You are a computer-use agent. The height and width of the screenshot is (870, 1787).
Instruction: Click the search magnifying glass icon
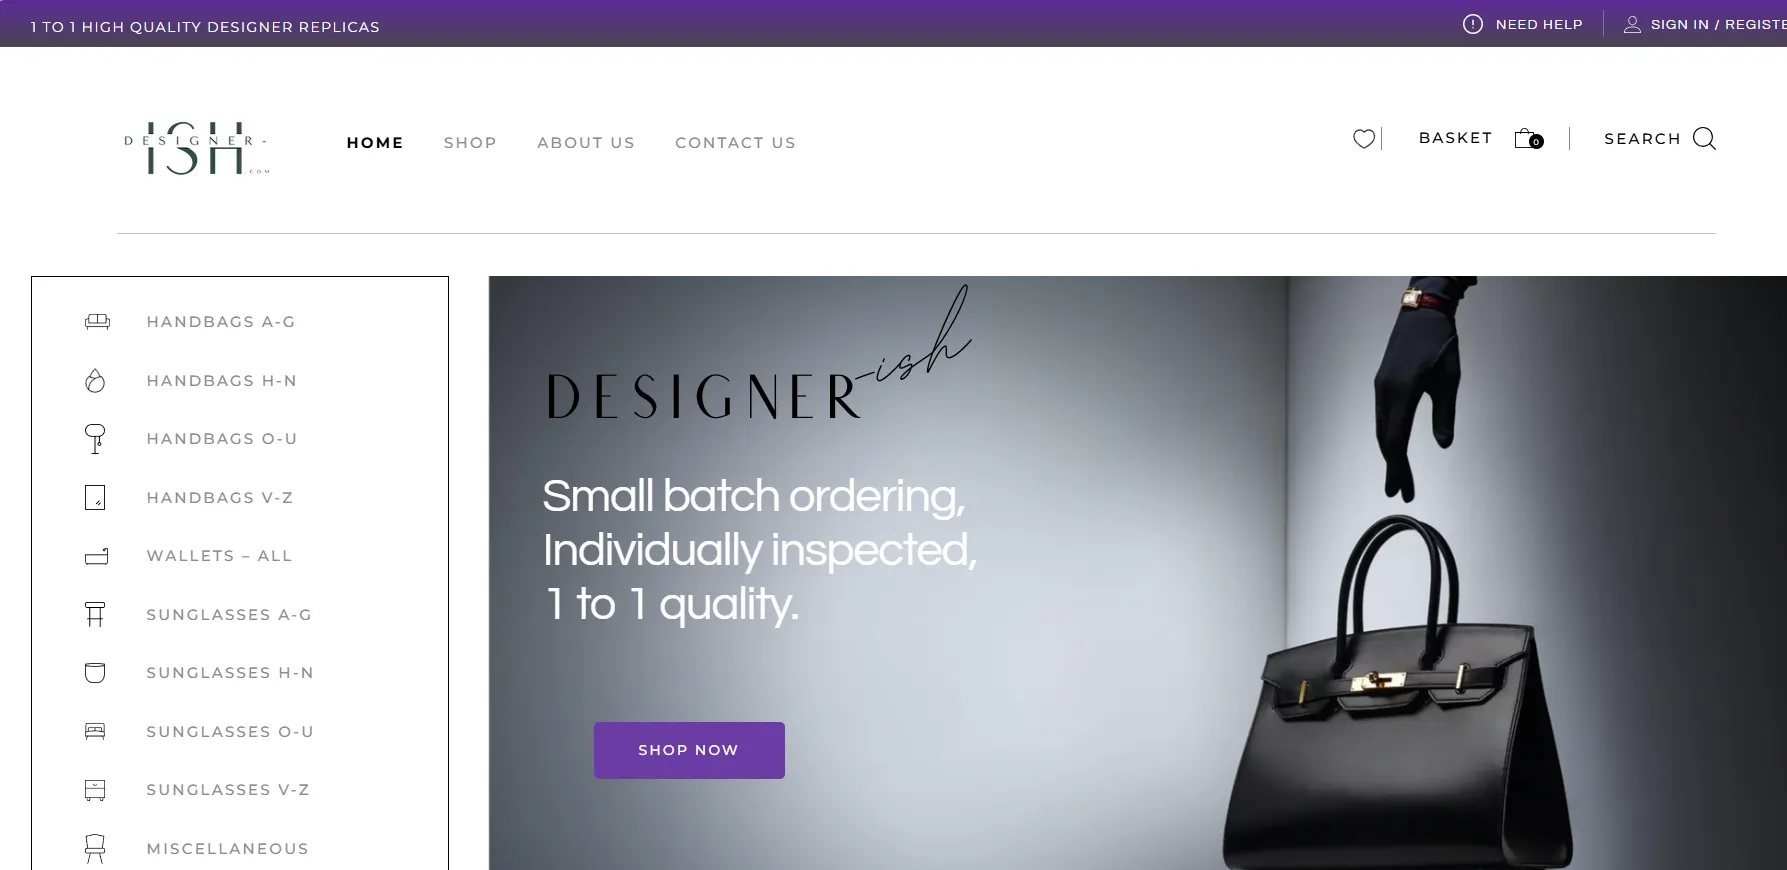point(1704,138)
